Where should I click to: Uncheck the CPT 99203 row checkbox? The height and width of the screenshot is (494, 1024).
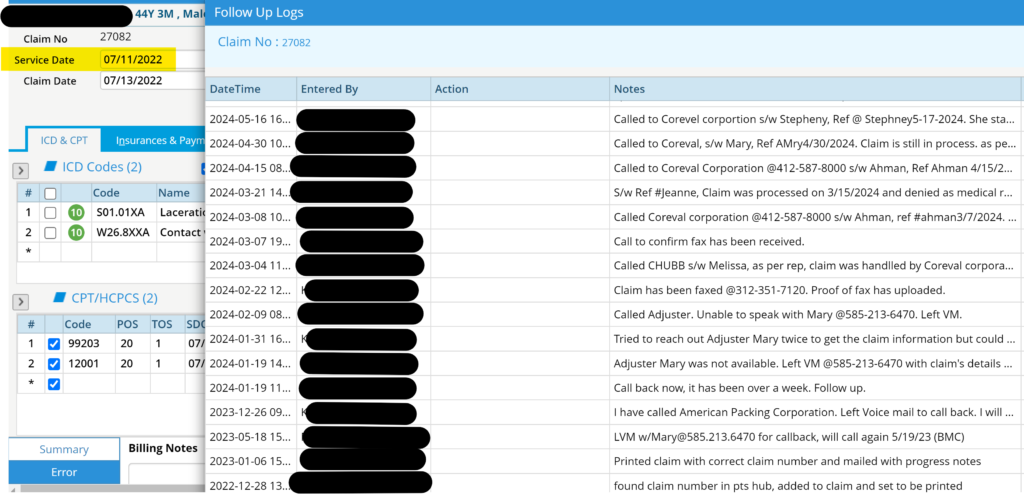(54, 344)
